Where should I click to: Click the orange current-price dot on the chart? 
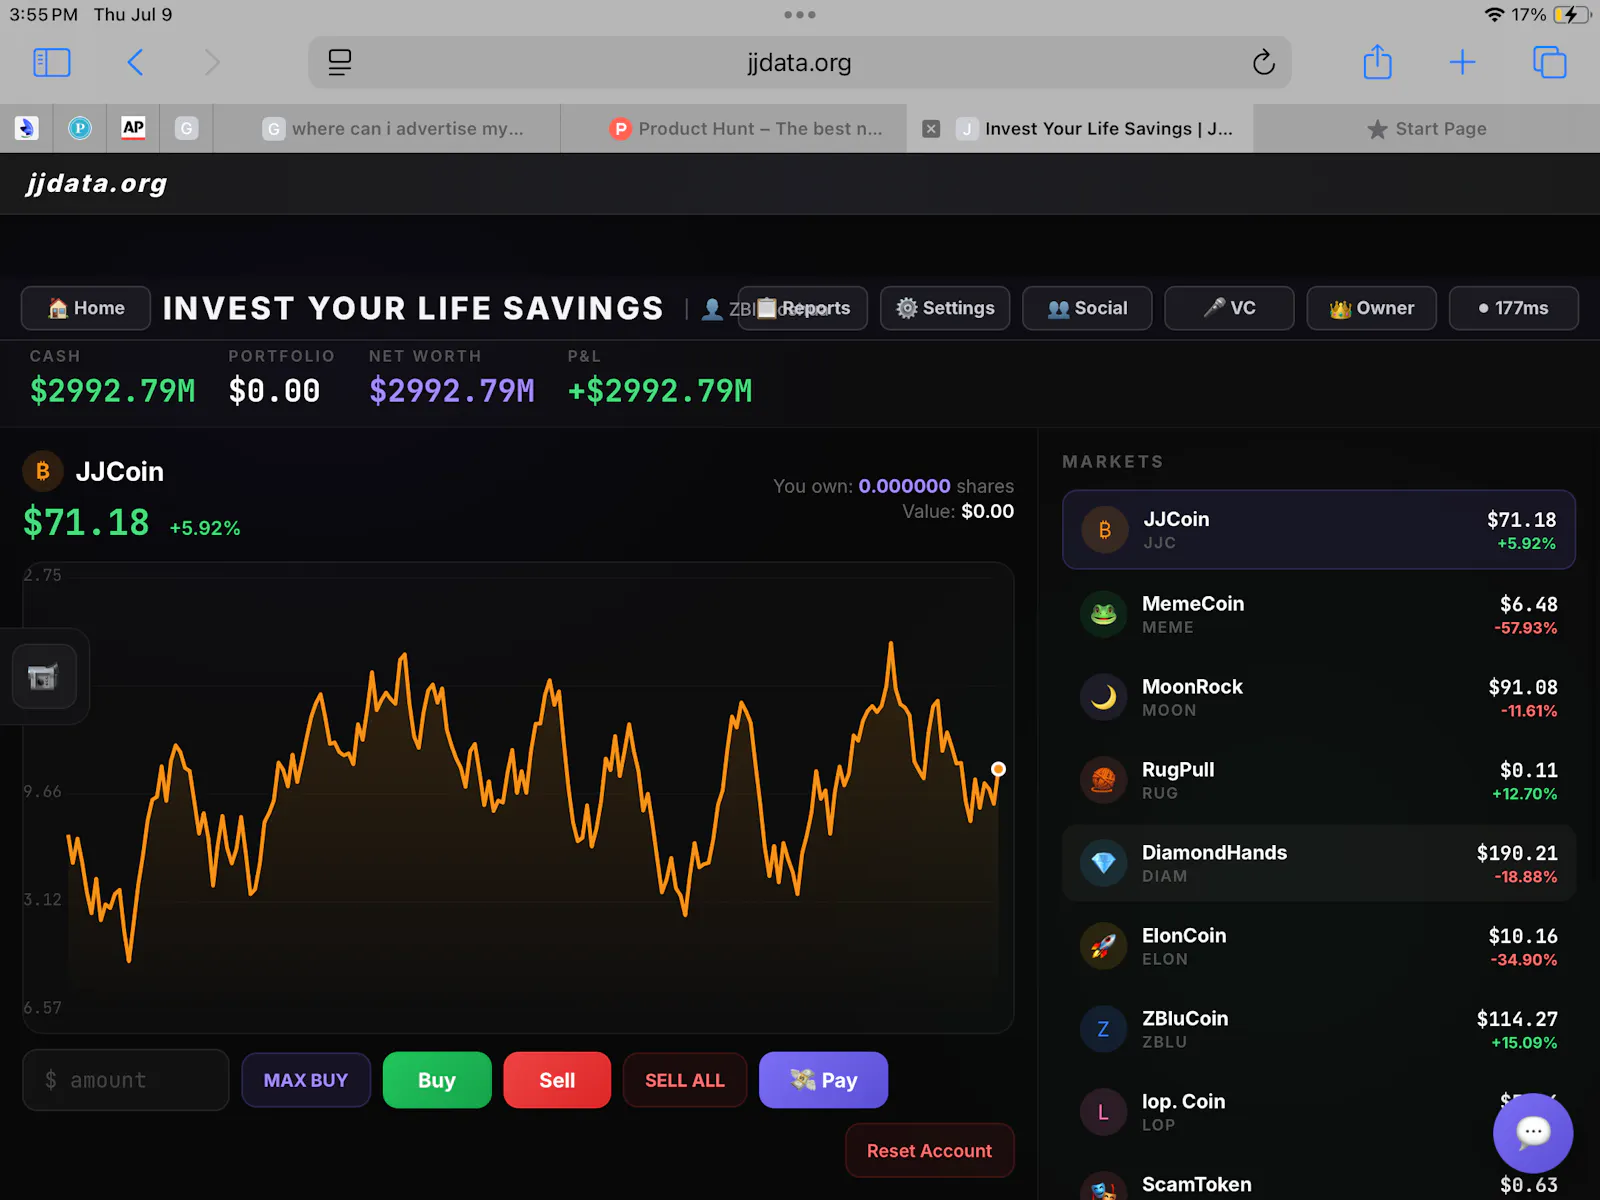998,769
